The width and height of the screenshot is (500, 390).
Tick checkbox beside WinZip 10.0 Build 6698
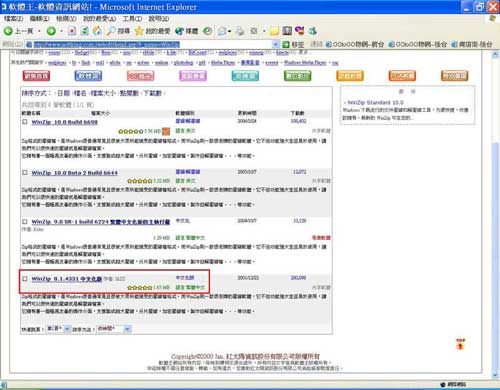click(x=25, y=122)
